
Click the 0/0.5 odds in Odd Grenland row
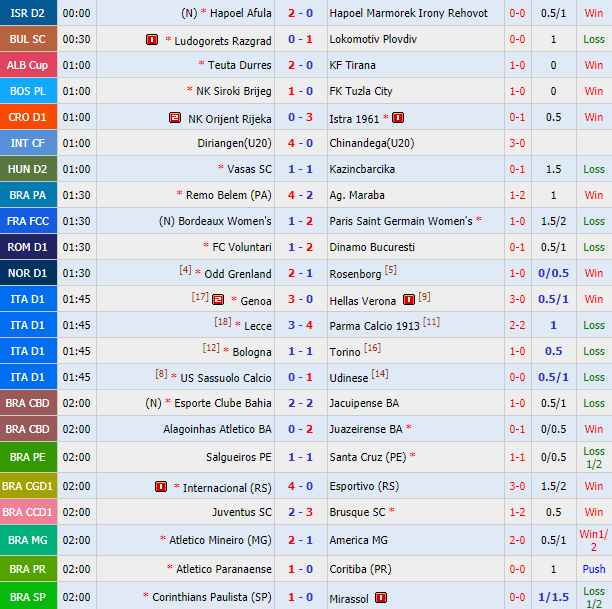point(553,273)
